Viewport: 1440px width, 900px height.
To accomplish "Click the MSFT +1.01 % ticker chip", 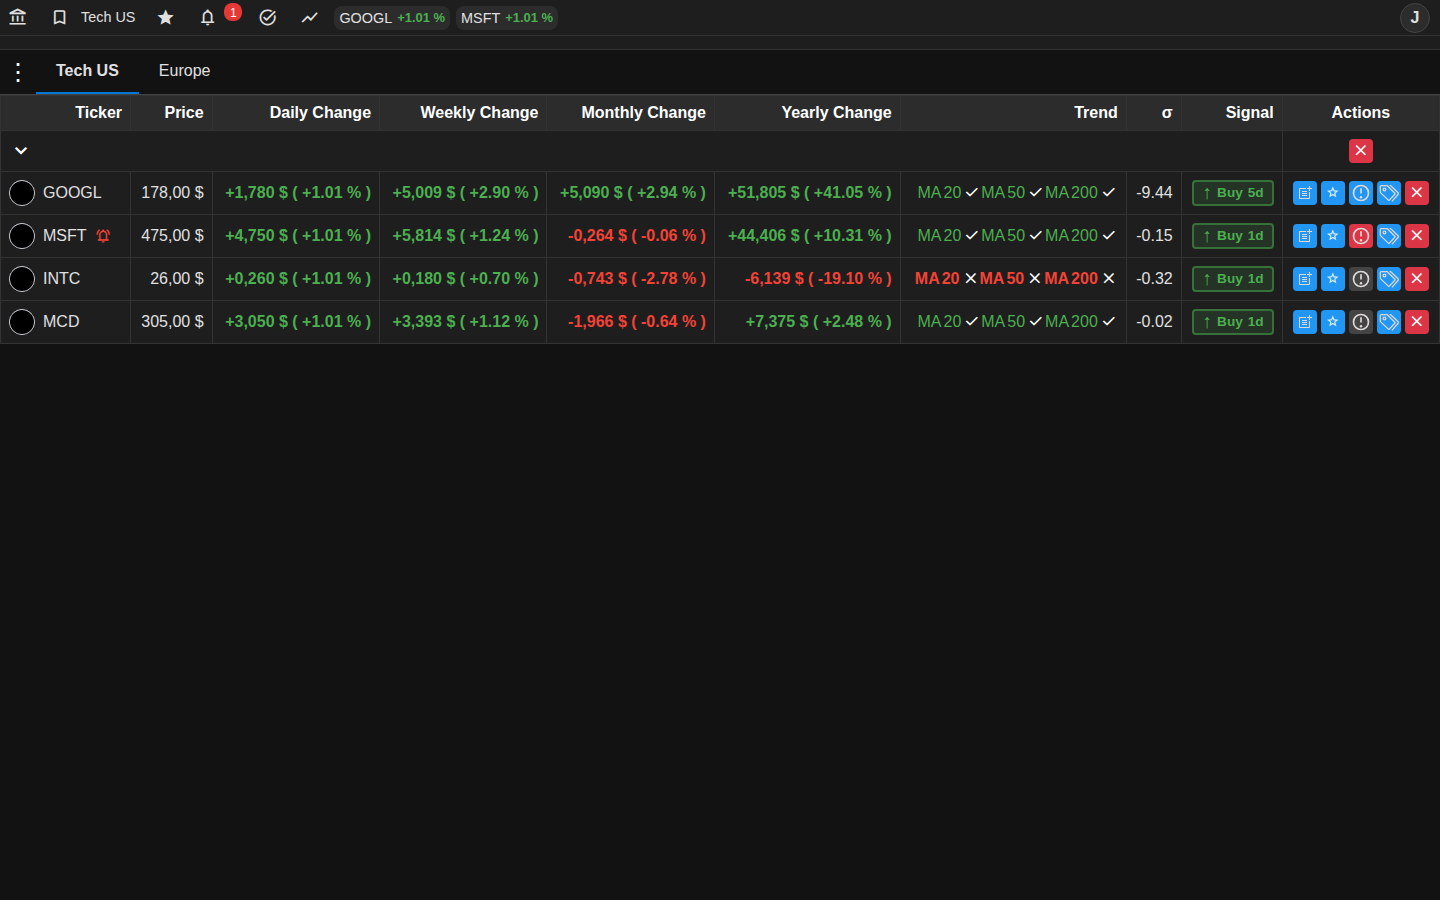I will point(507,18).
